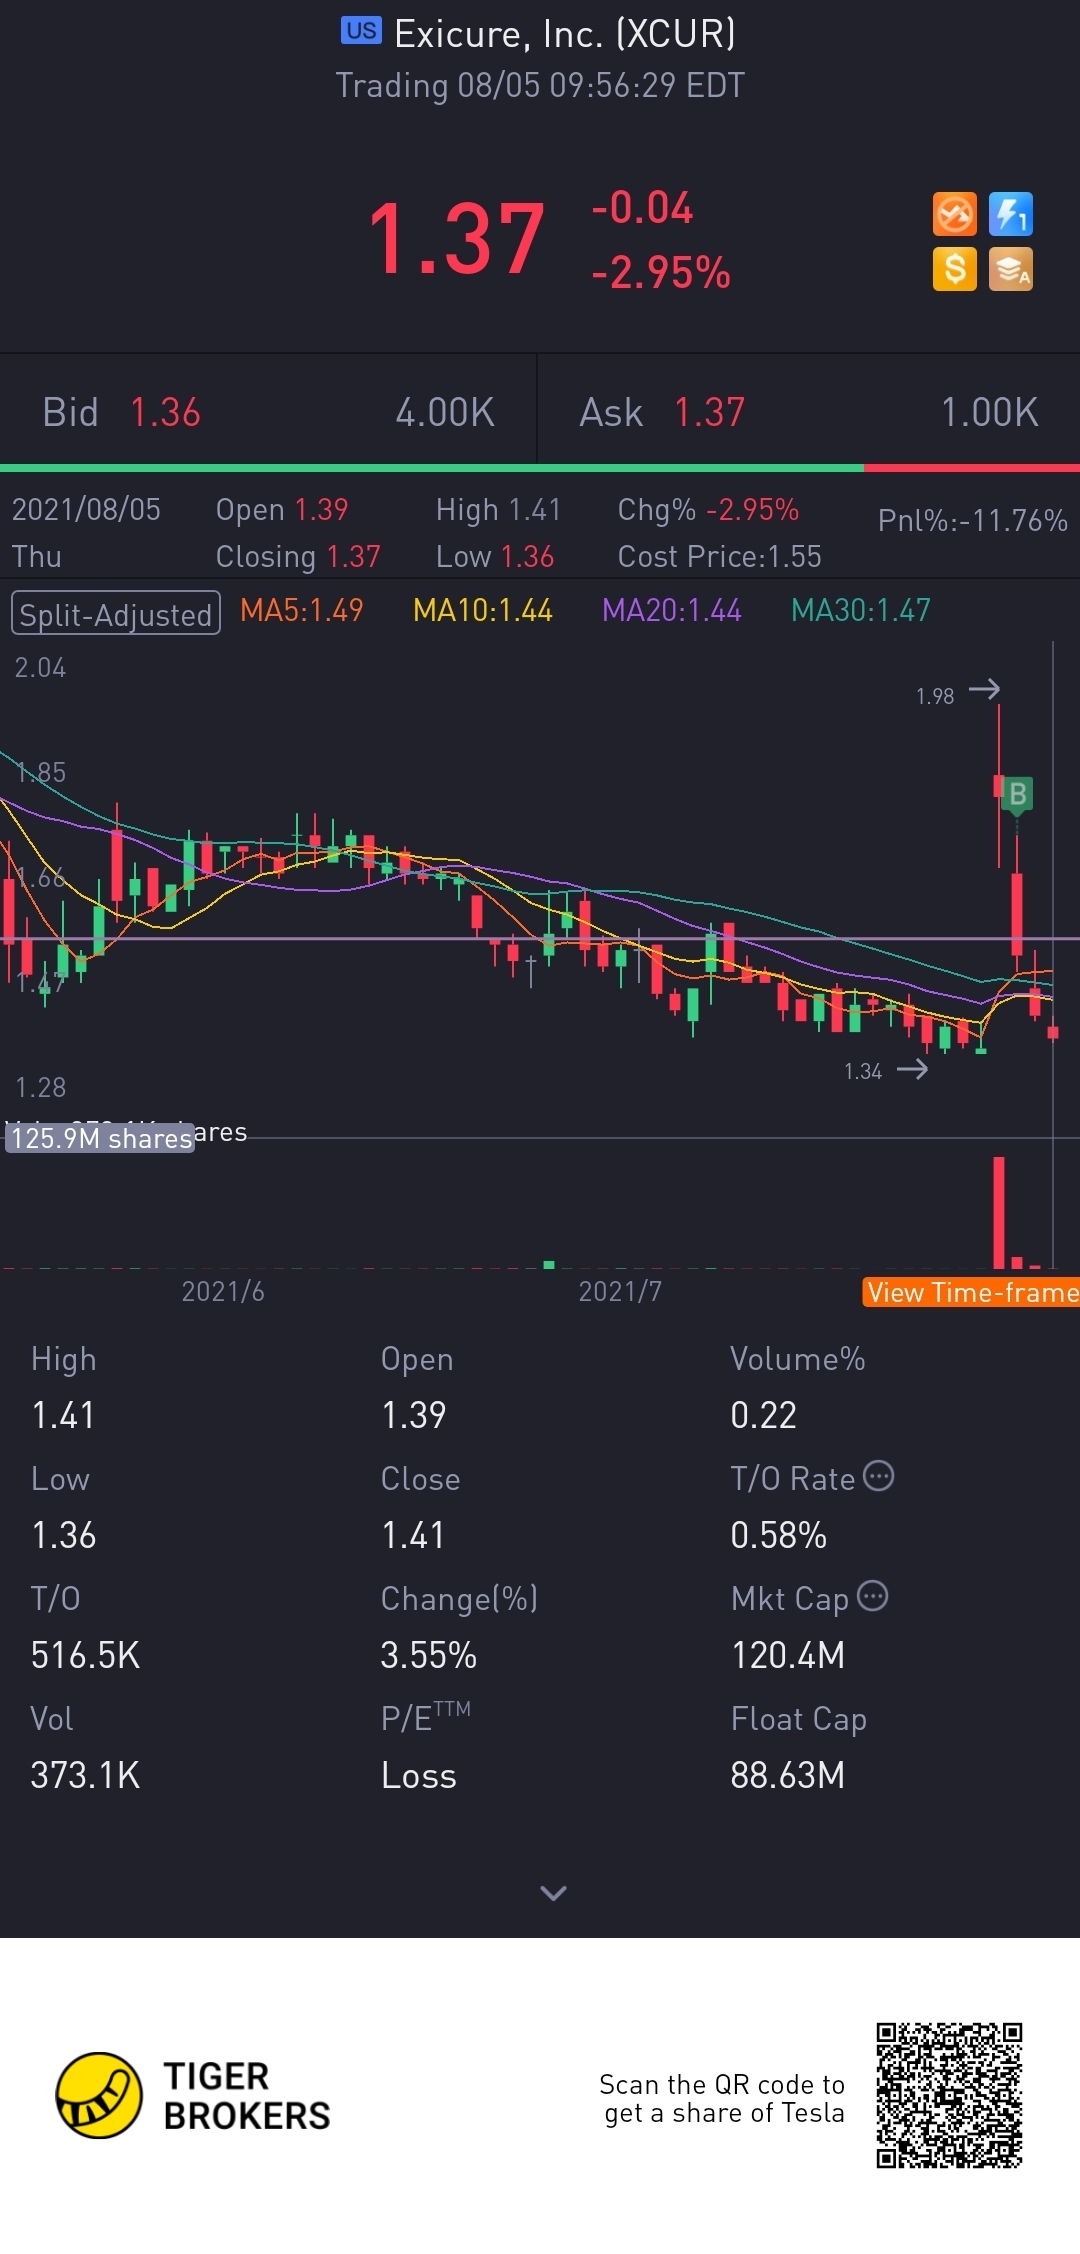Tap the bid size 4.00K
The height and width of the screenshot is (2254, 1080).
tap(445, 412)
